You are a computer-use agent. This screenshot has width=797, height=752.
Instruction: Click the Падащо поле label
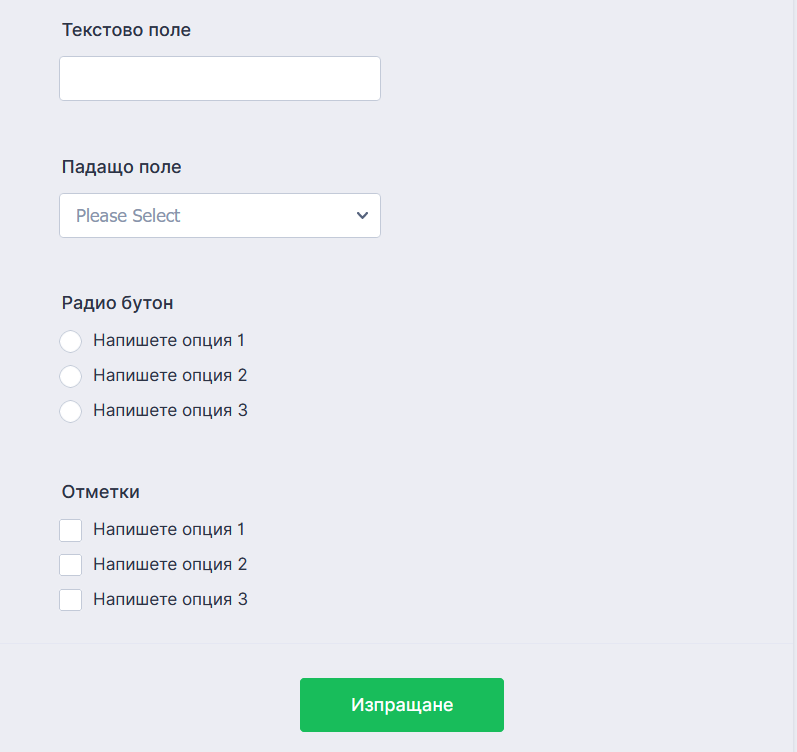121,167
